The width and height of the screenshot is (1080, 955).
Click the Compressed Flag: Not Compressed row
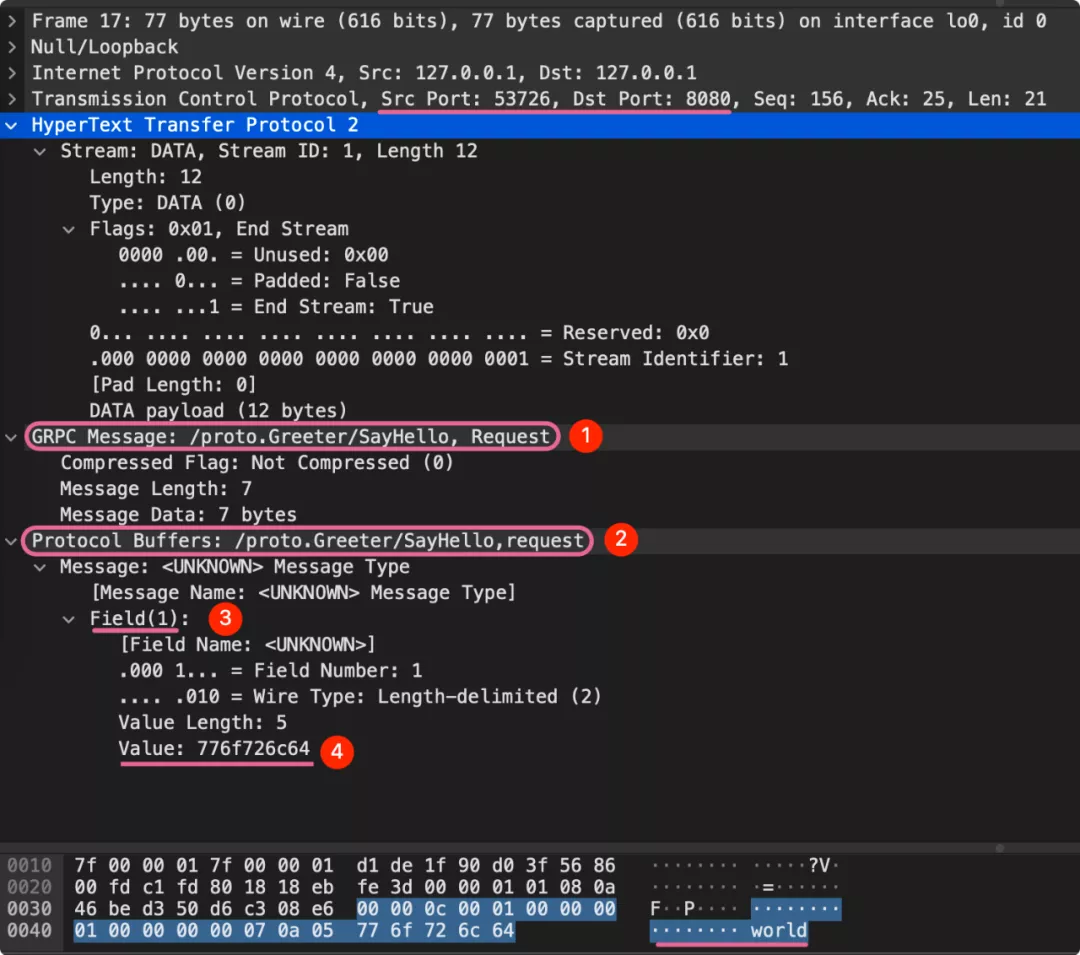(x=257, y=463)
